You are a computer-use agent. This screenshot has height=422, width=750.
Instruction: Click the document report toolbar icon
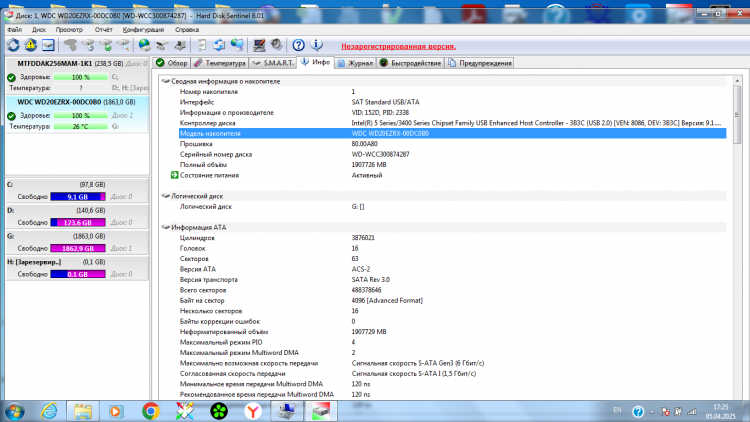coord(201,45)
